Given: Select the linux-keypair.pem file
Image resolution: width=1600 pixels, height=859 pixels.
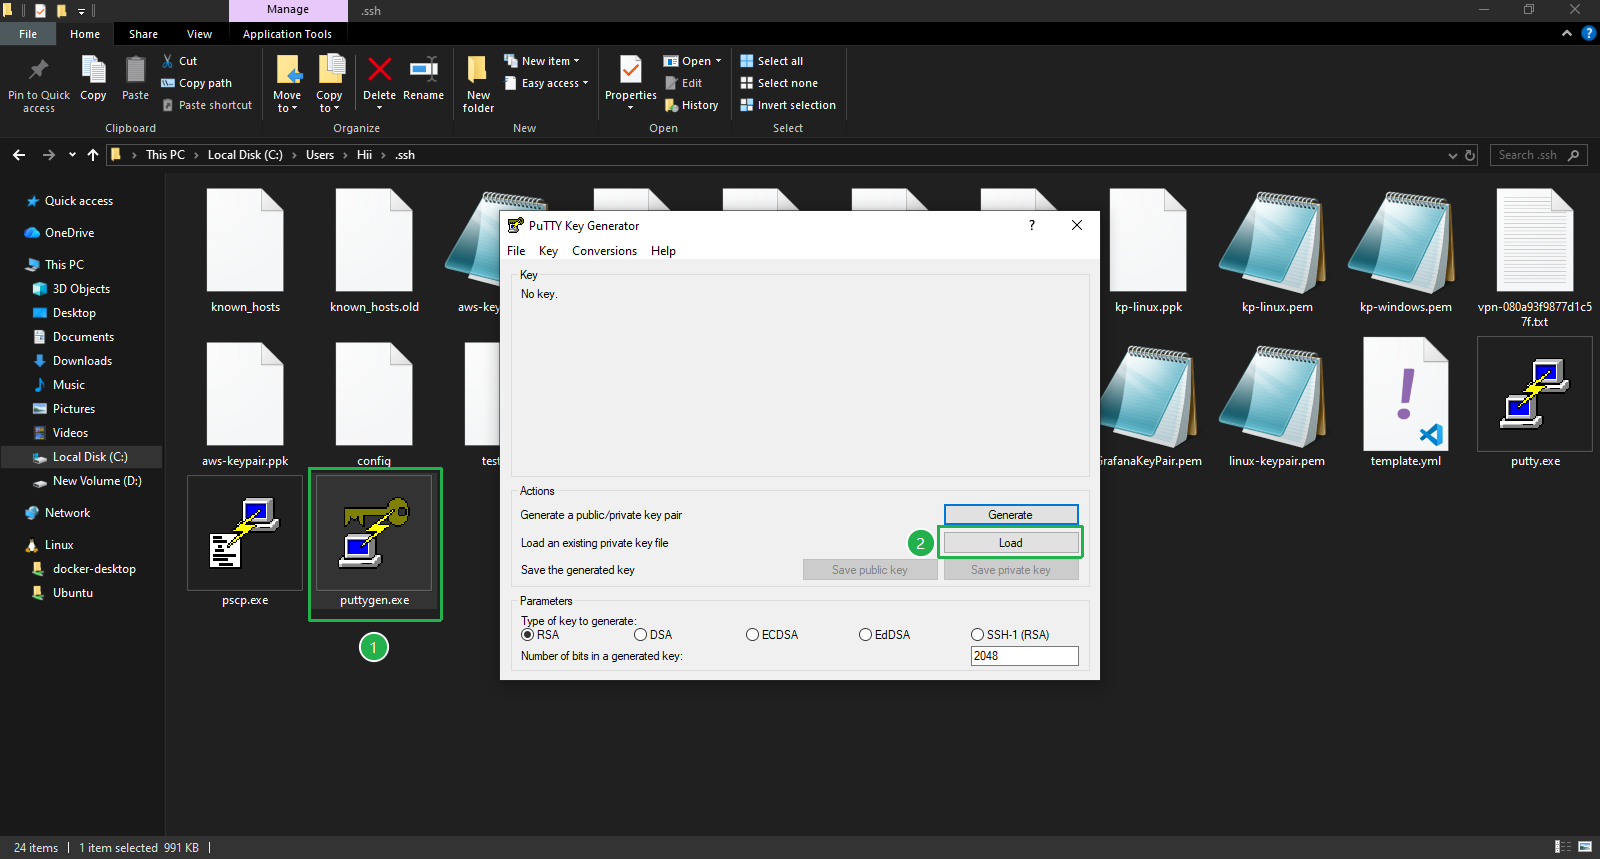Looking at the screenshot, I should (x=1277, y=403).
